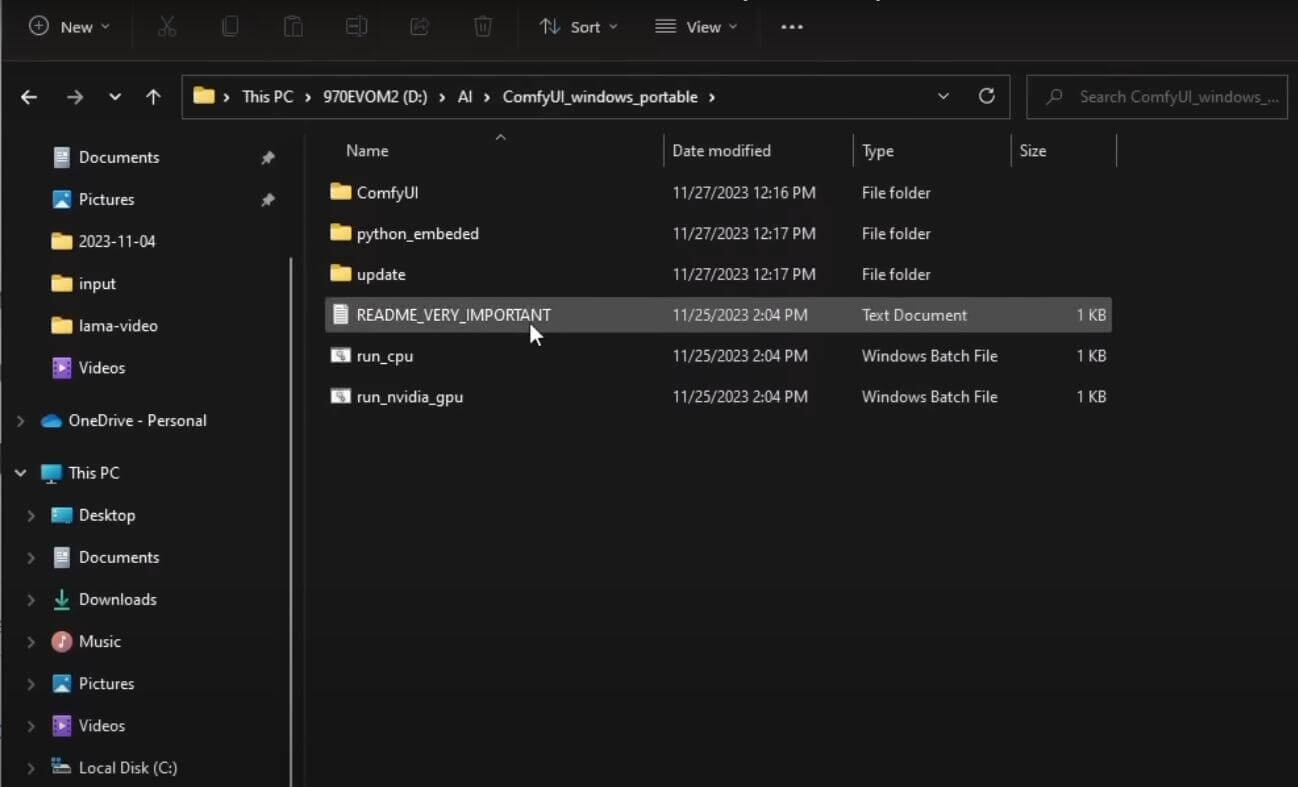1298x787 pixels.
Task: Click the update folder icon
Action: [x=341, y=273]
